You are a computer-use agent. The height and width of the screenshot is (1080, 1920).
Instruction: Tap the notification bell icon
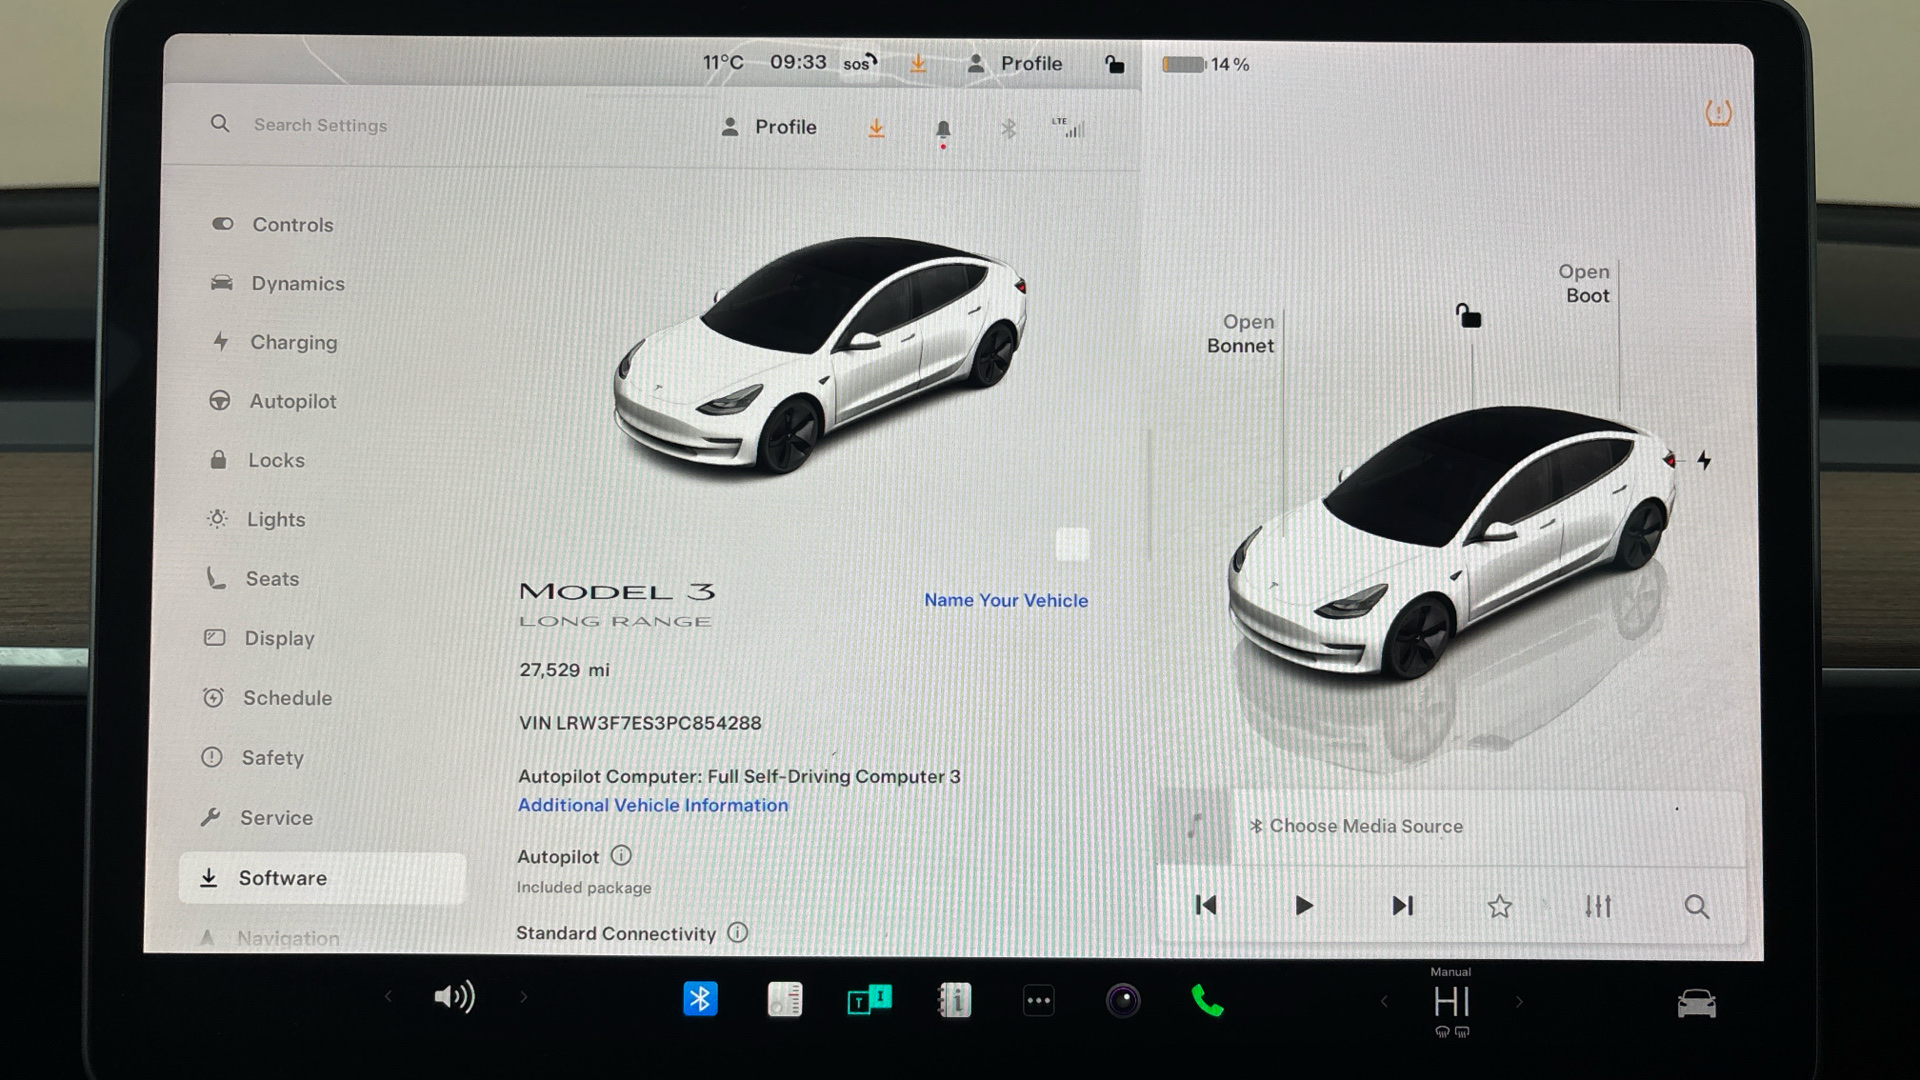tap(942, 130)
